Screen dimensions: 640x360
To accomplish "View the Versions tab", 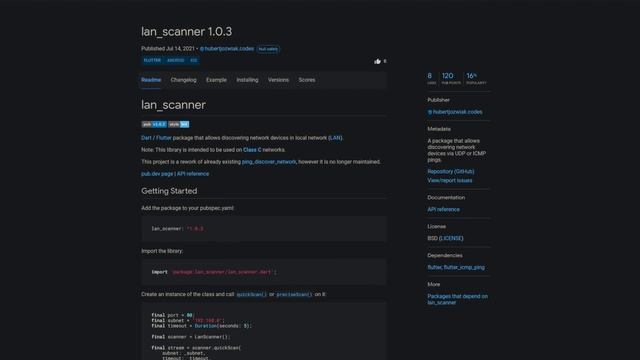I will (x=278, y=80).
